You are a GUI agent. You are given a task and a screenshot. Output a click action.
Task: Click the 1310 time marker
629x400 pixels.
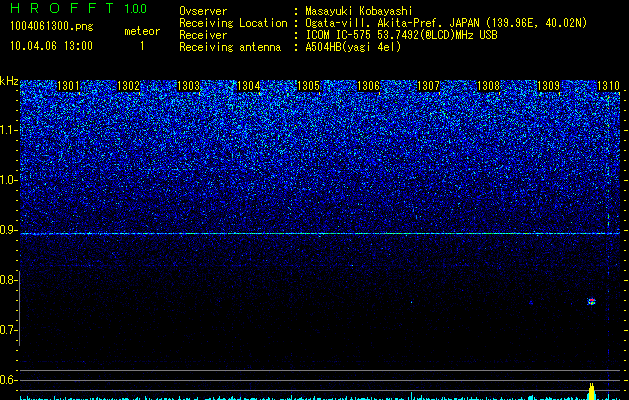click(x=609, y=86)
